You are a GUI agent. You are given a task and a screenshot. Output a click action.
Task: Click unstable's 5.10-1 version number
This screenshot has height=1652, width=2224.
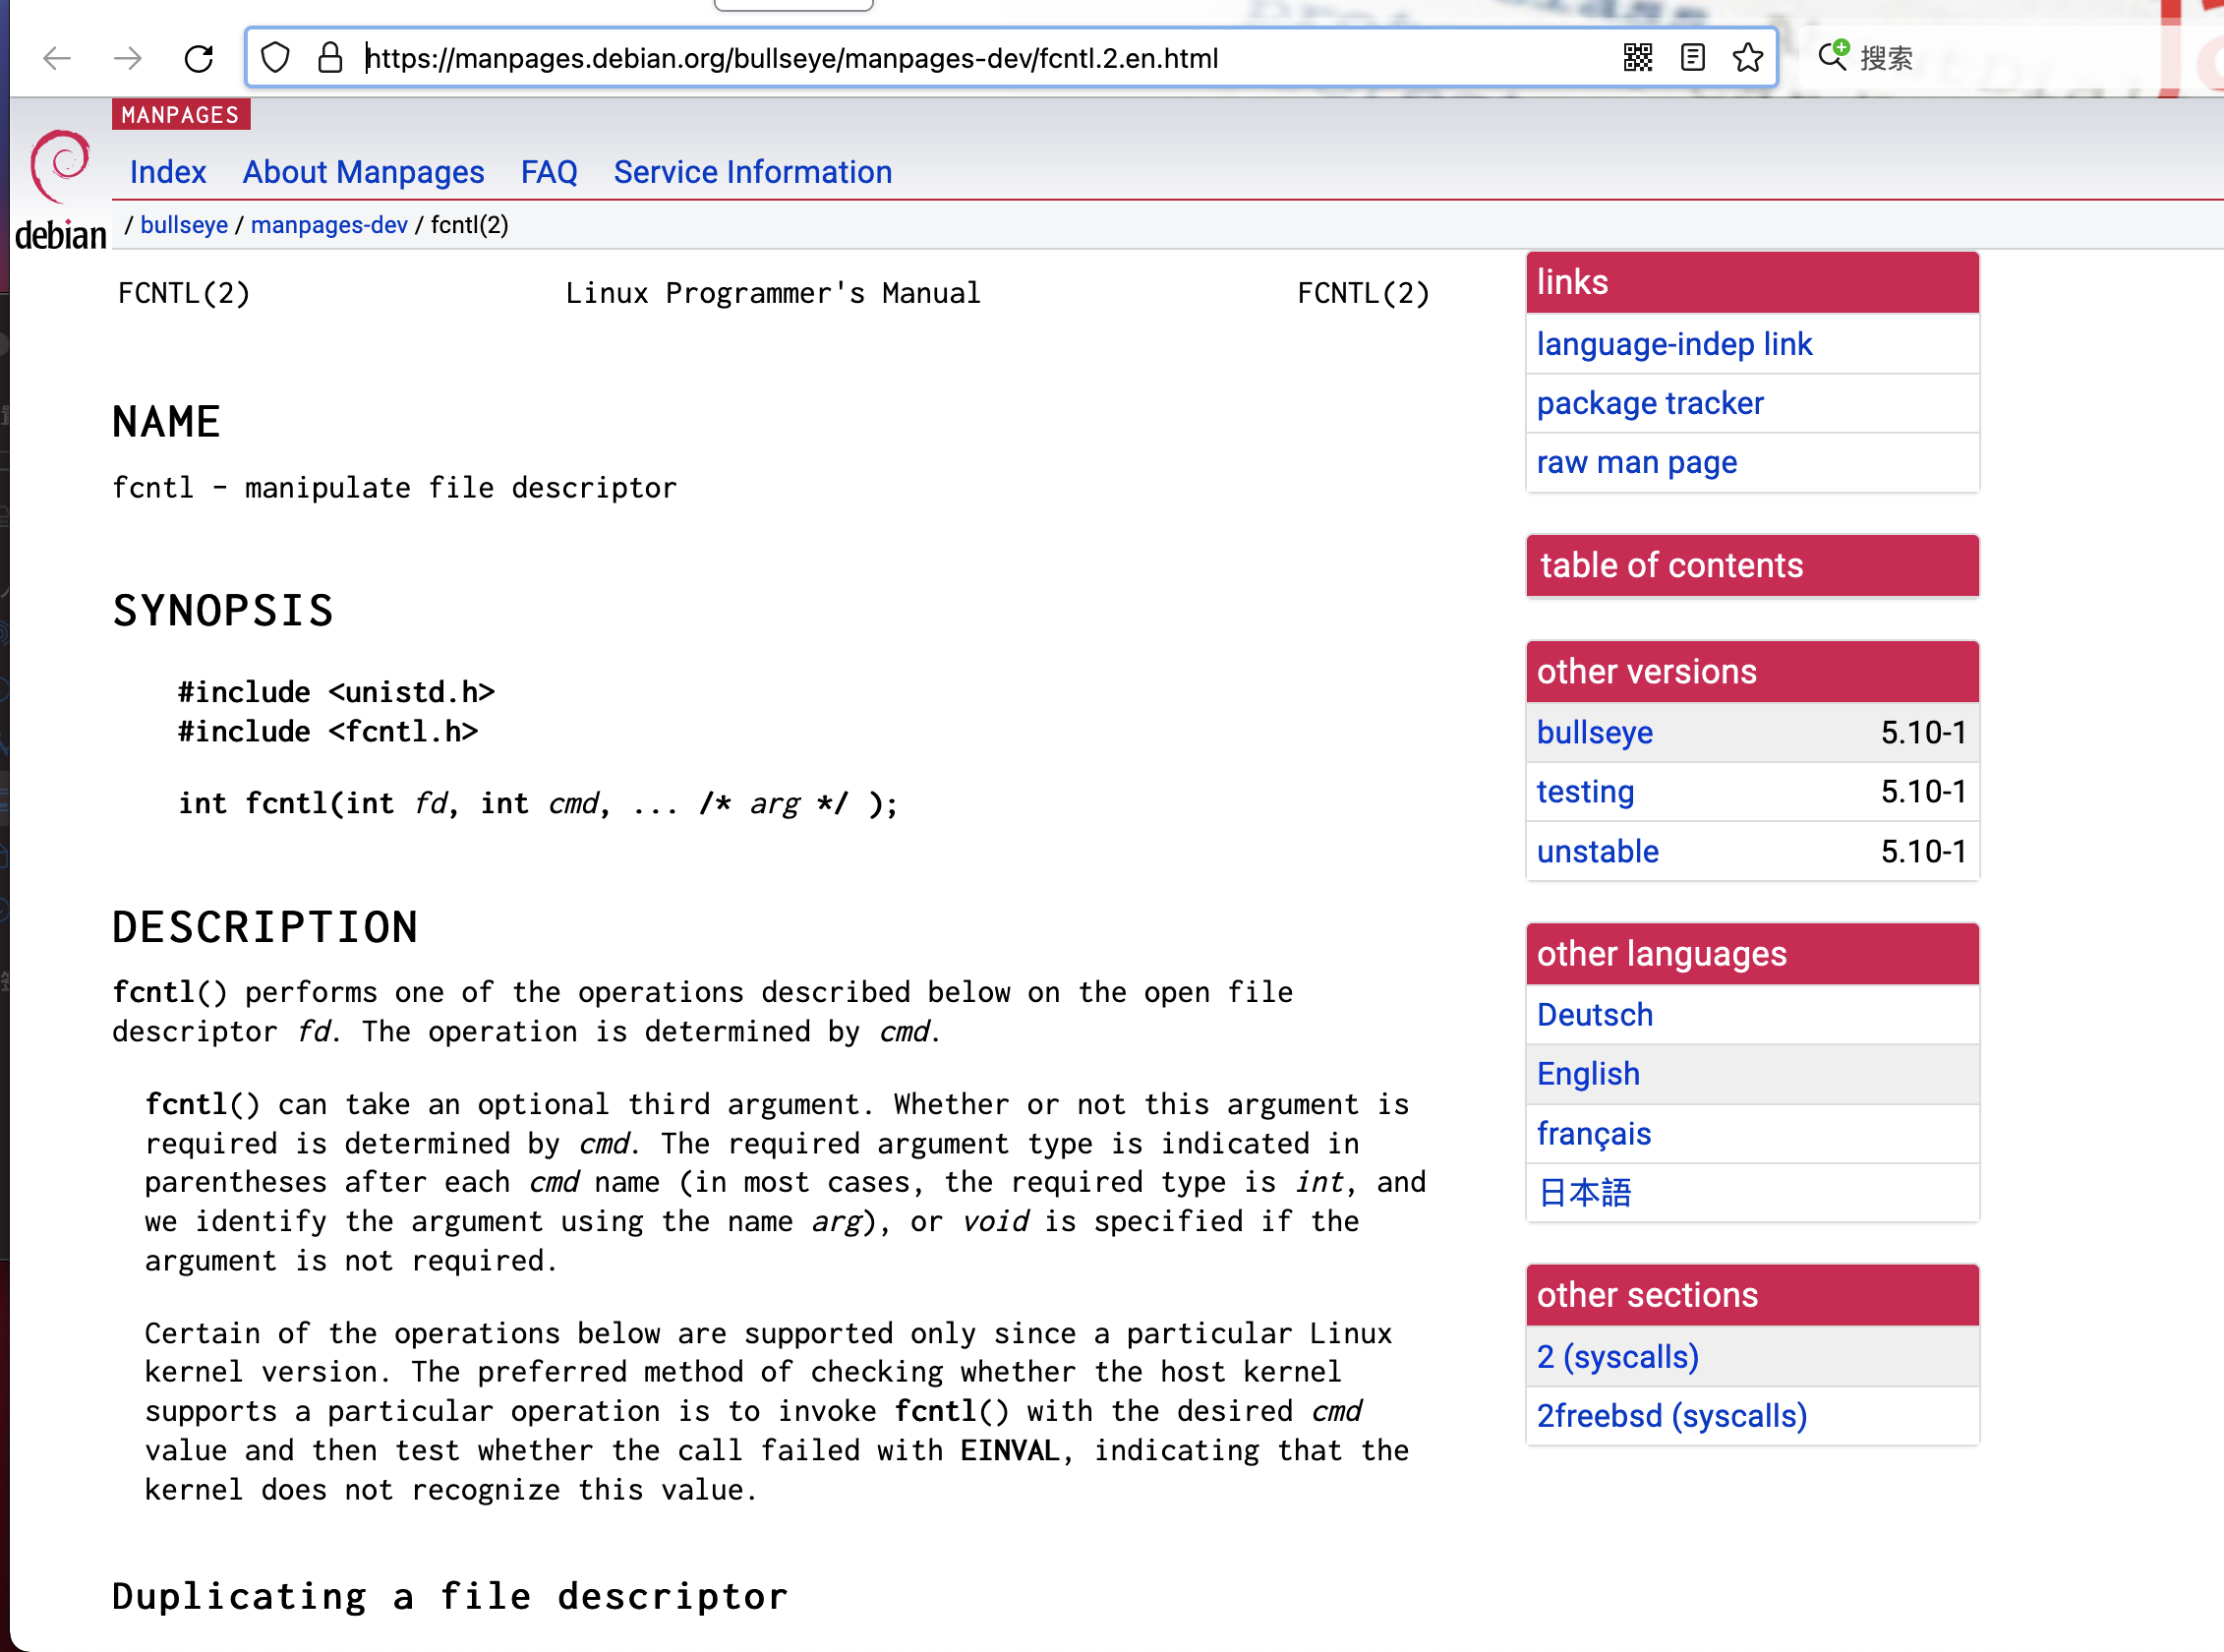(x=1923, y=851)
